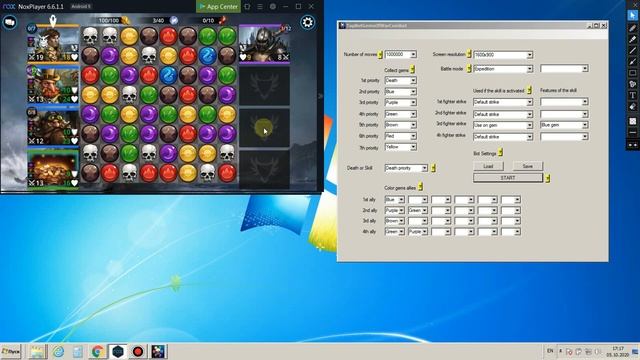640x360 pixels.
Task: Click the help icon beside Color gems allies
Action: 420,187
